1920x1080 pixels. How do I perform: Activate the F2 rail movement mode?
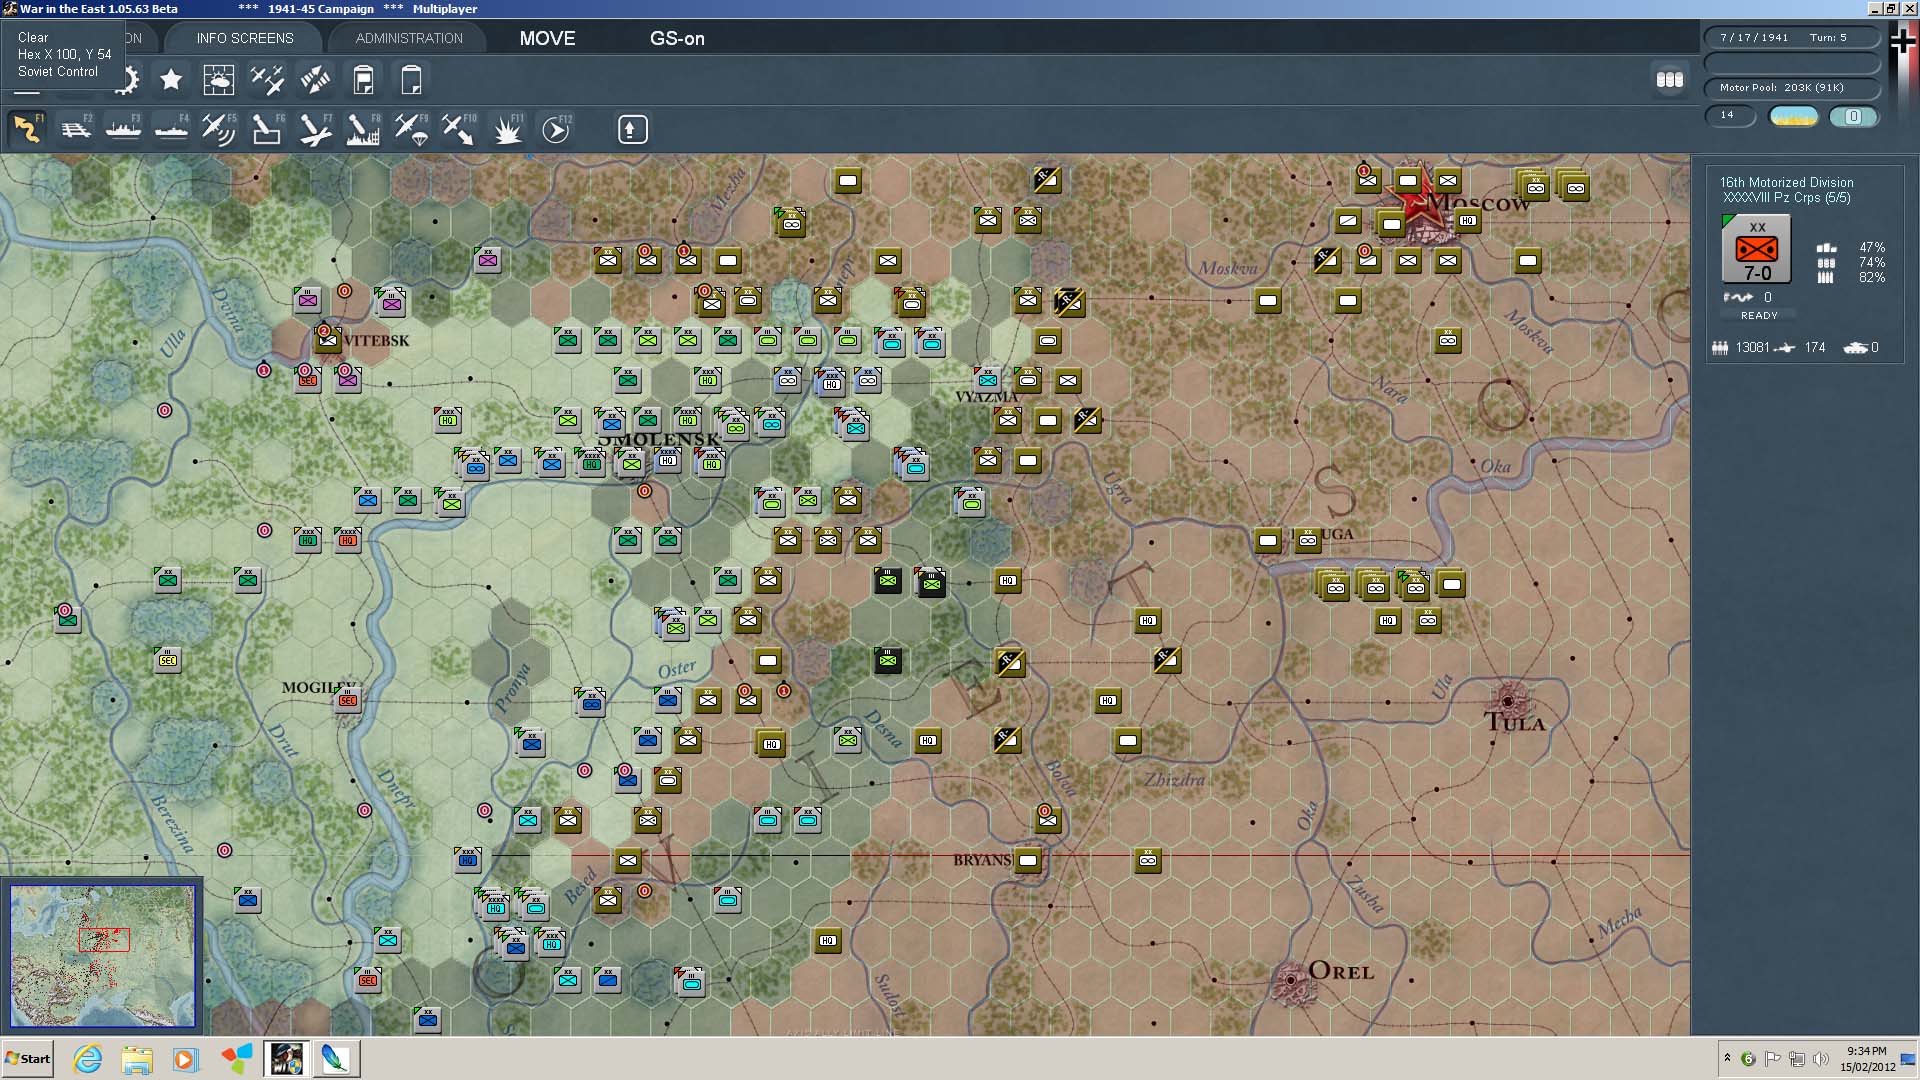click(x=75, y=129)
